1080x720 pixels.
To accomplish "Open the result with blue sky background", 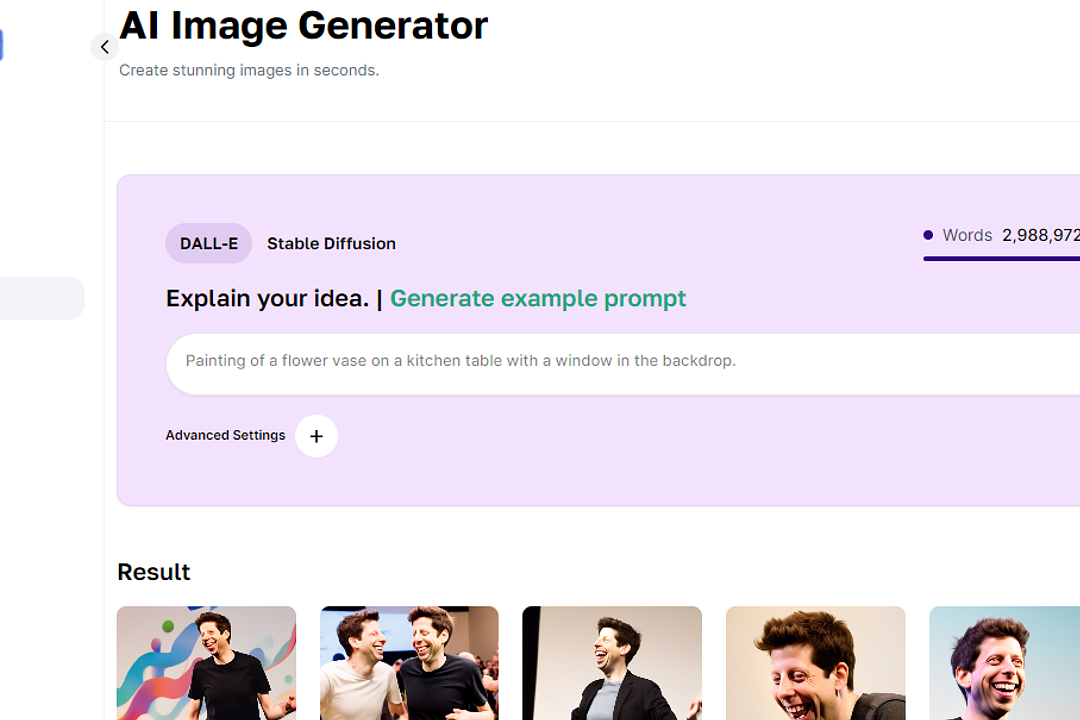I will coord(1004,663).
